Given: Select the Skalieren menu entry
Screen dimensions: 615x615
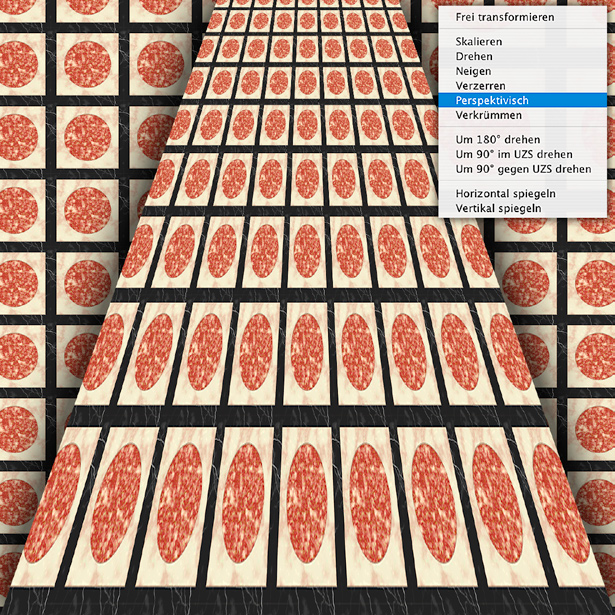Looking at the screenshot, I should pyautogui.click(x=522, y=42).
